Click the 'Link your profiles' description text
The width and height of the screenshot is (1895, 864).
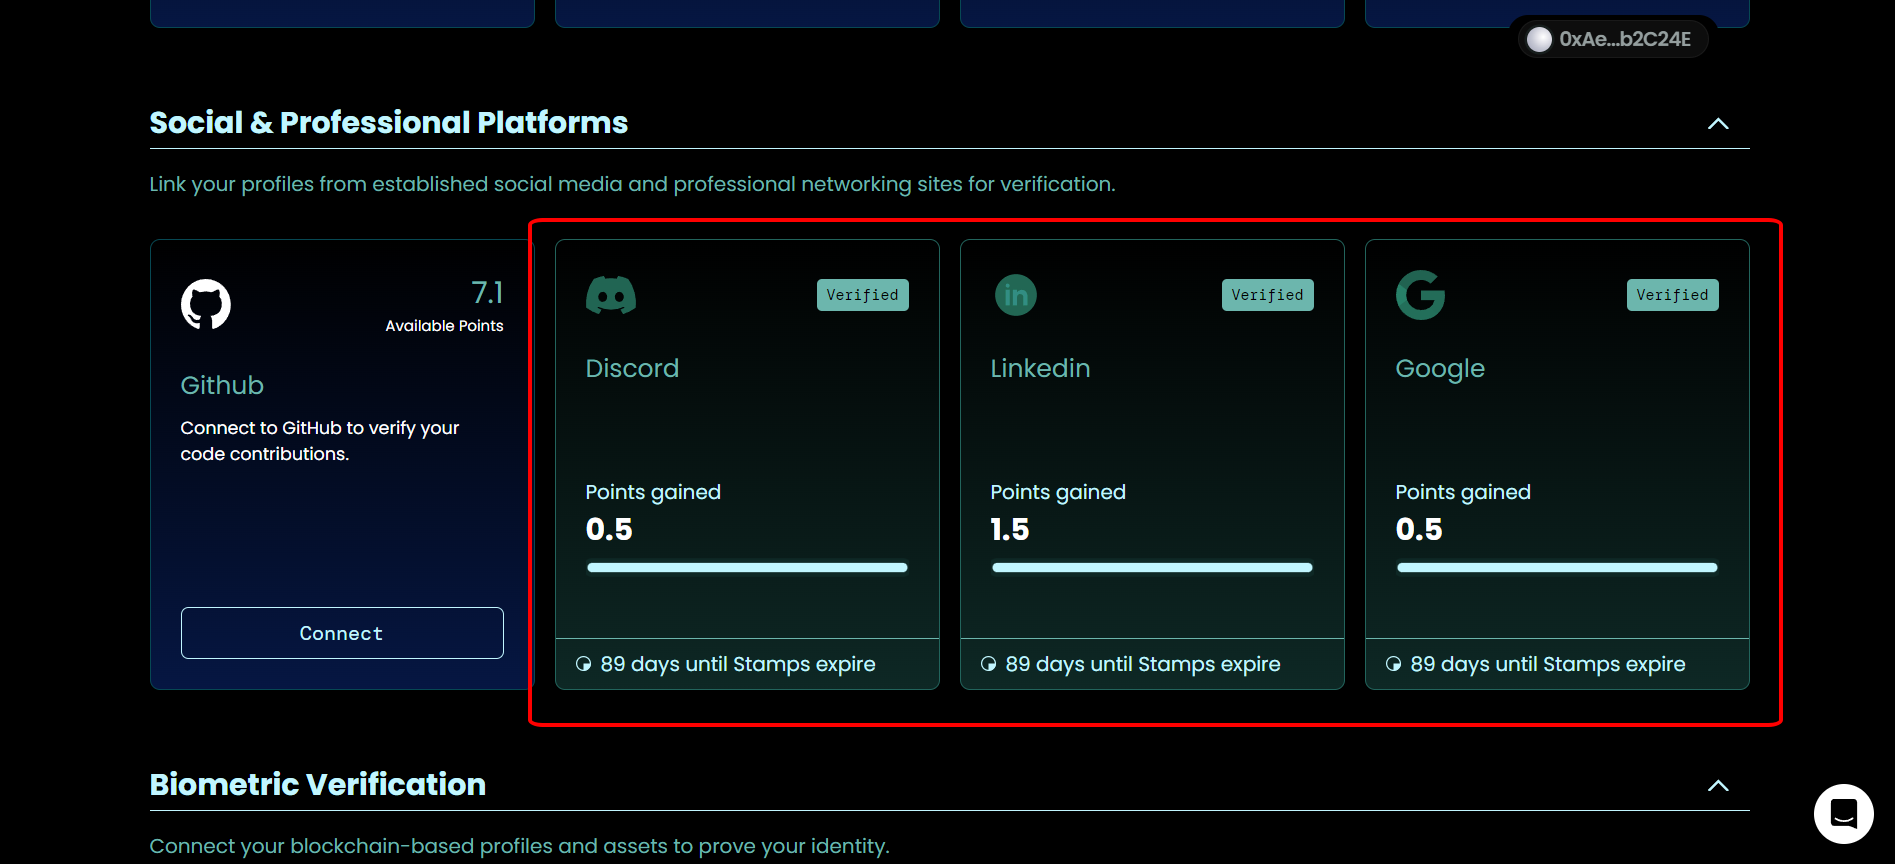(632, 184)
